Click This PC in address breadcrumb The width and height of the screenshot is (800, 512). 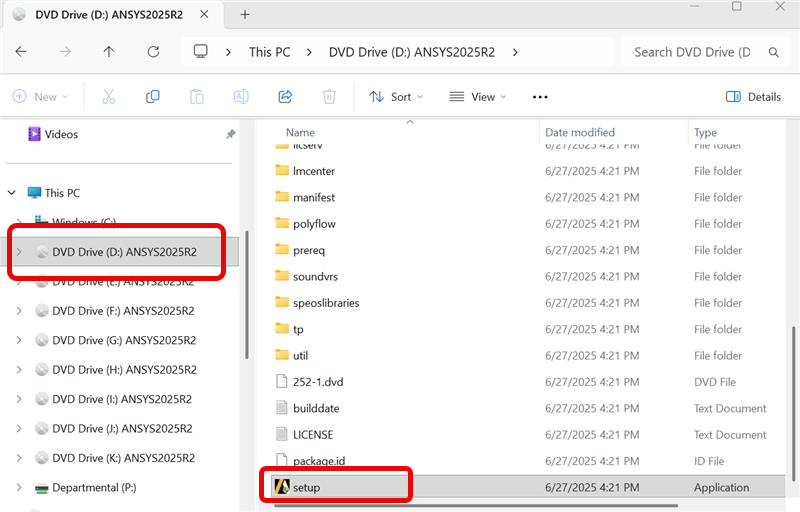click(x=273, y=52)
